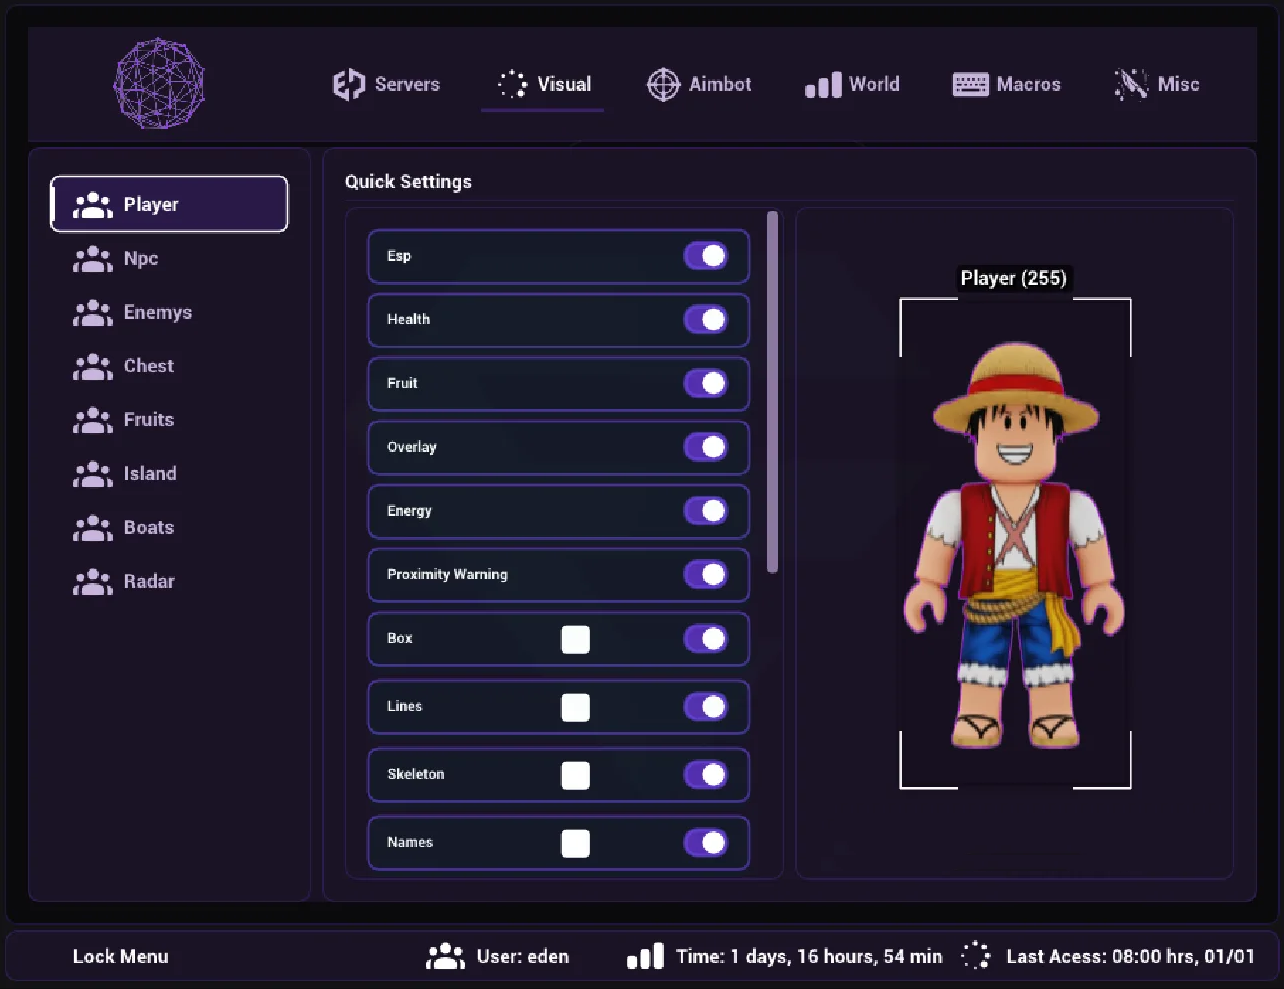Switch off the Names toggle
The height and width of the screenshot is (989, 1284).
(x=706, y=843)
